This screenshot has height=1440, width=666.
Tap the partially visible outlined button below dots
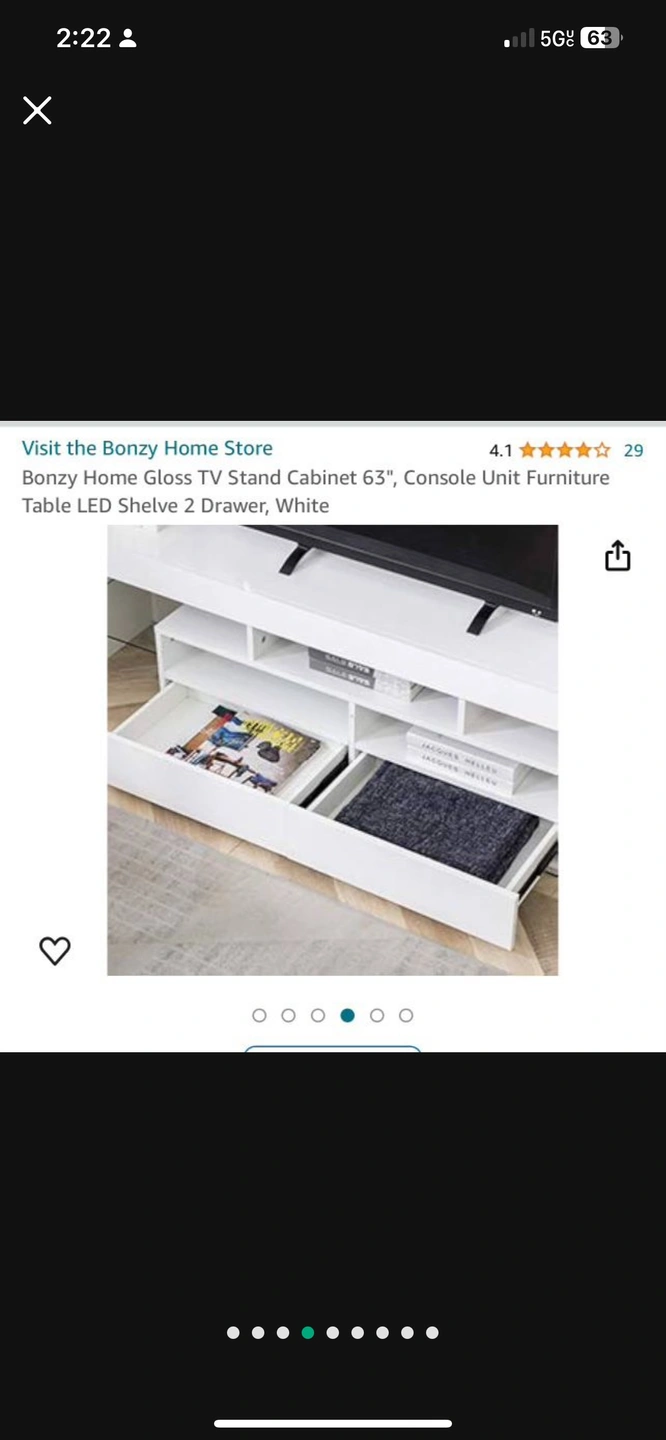tap(332, 1048)
